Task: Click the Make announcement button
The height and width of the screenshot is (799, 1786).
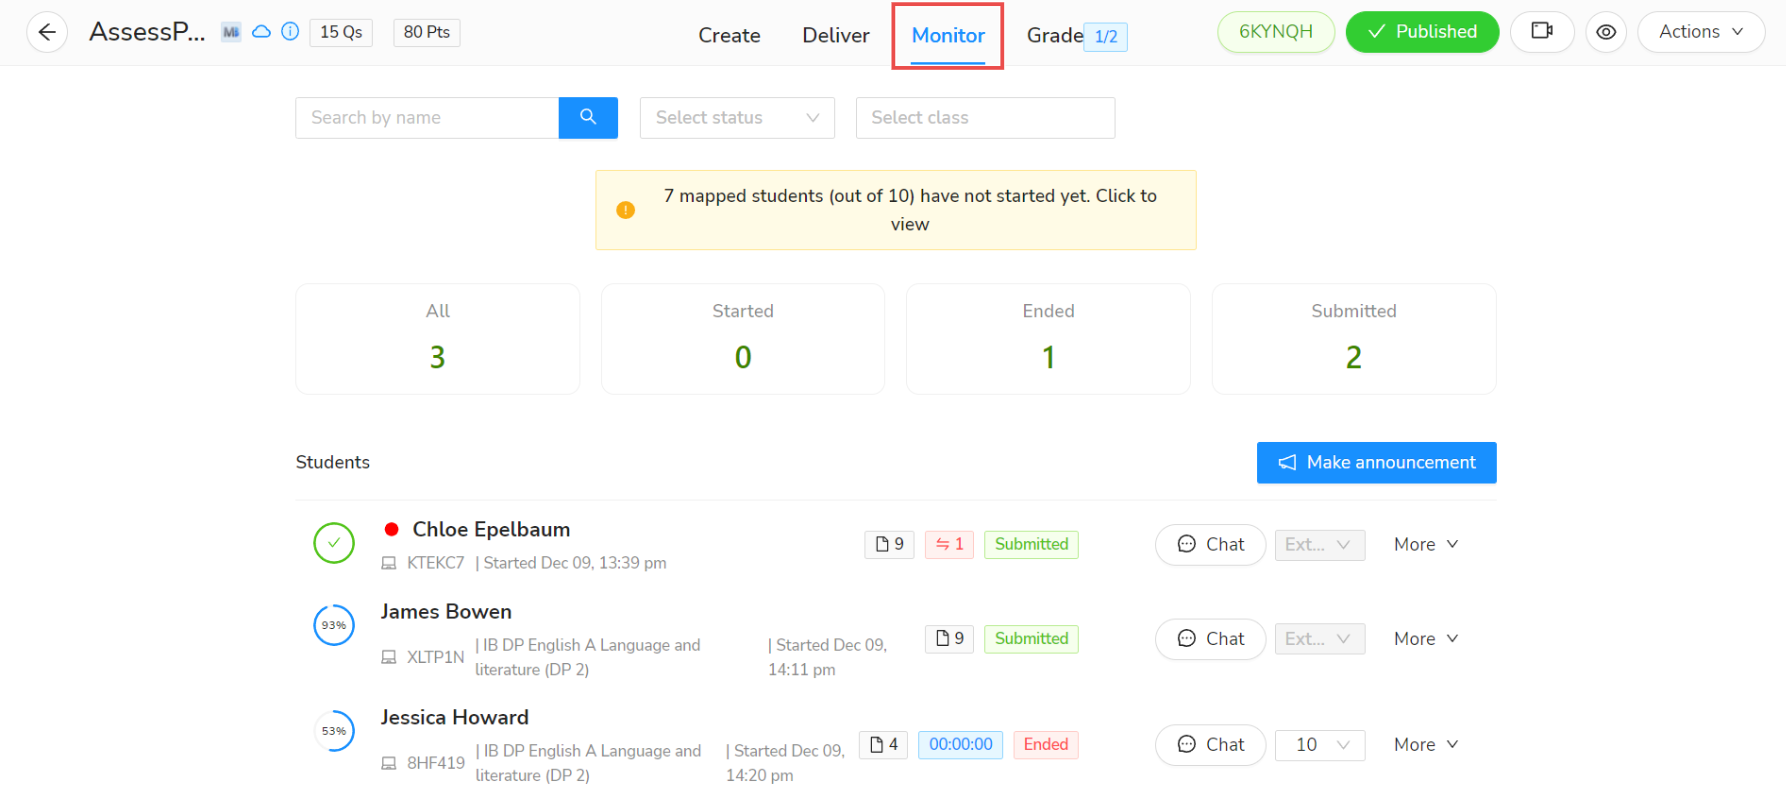Action: point(1376,462)
